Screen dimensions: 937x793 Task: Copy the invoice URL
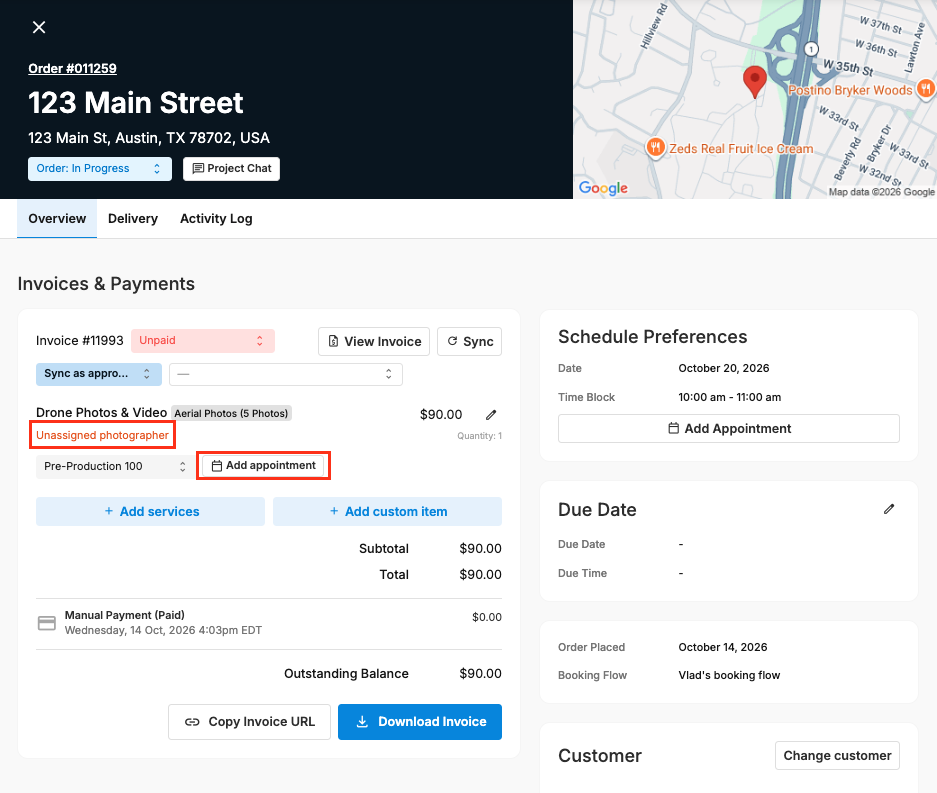(249, 722)
